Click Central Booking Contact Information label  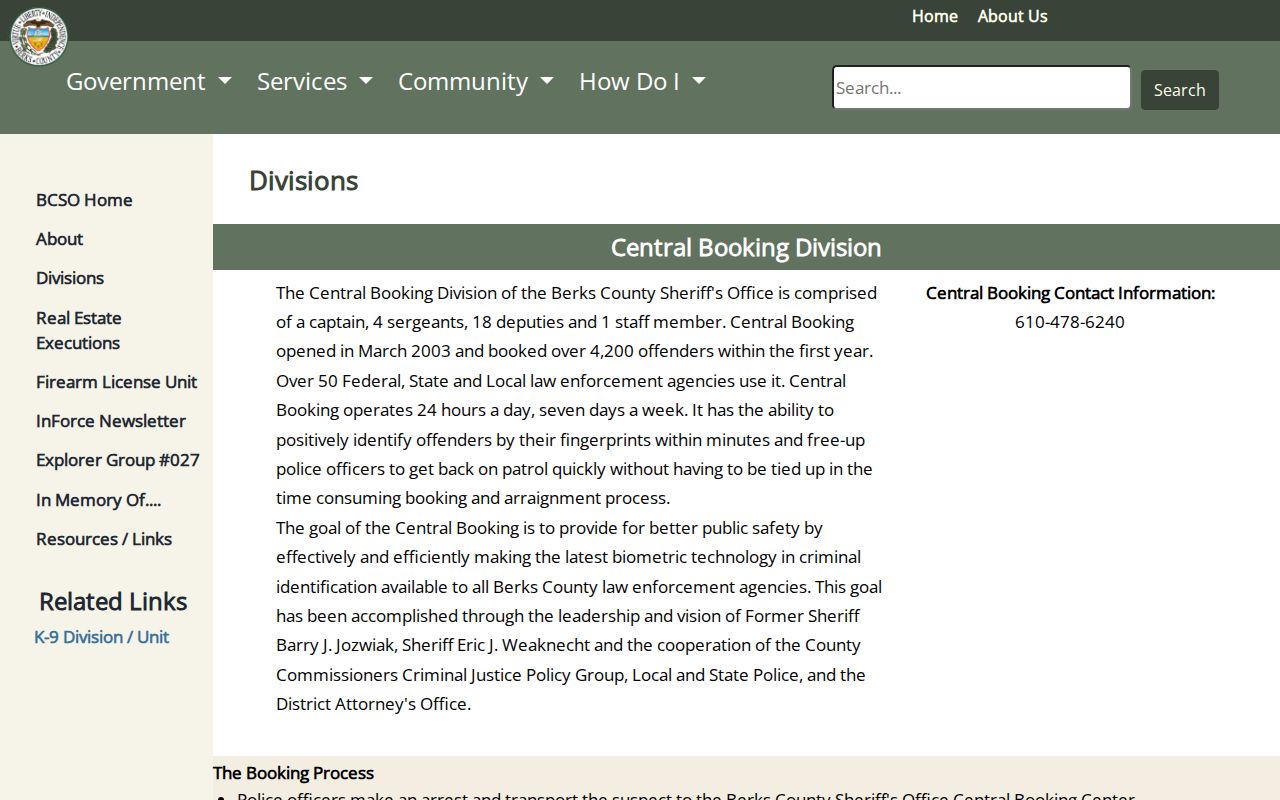pyautogui.click(x=1070, y=293)
